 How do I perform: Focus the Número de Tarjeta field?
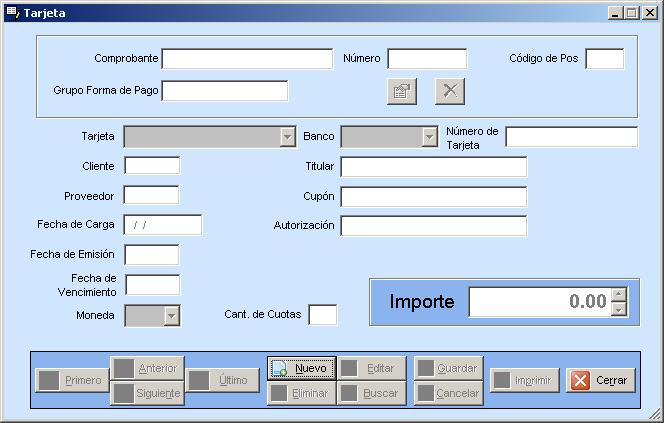(571, 137)
